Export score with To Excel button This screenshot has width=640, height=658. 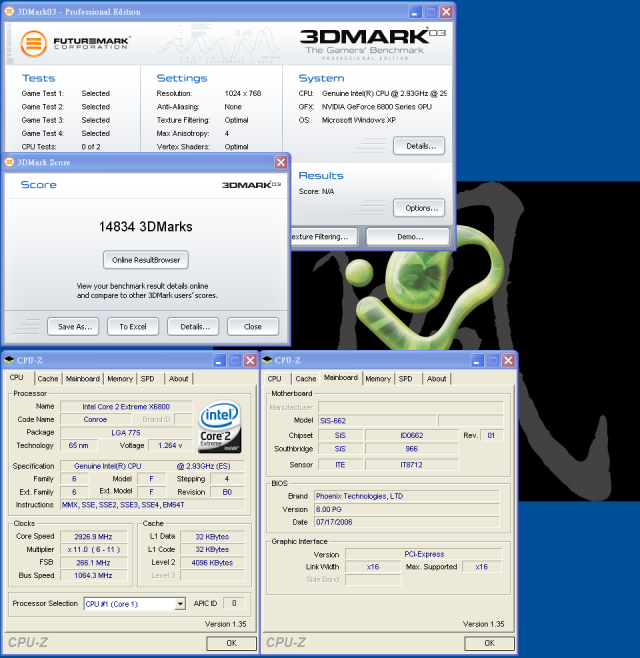tap(133, 326)
